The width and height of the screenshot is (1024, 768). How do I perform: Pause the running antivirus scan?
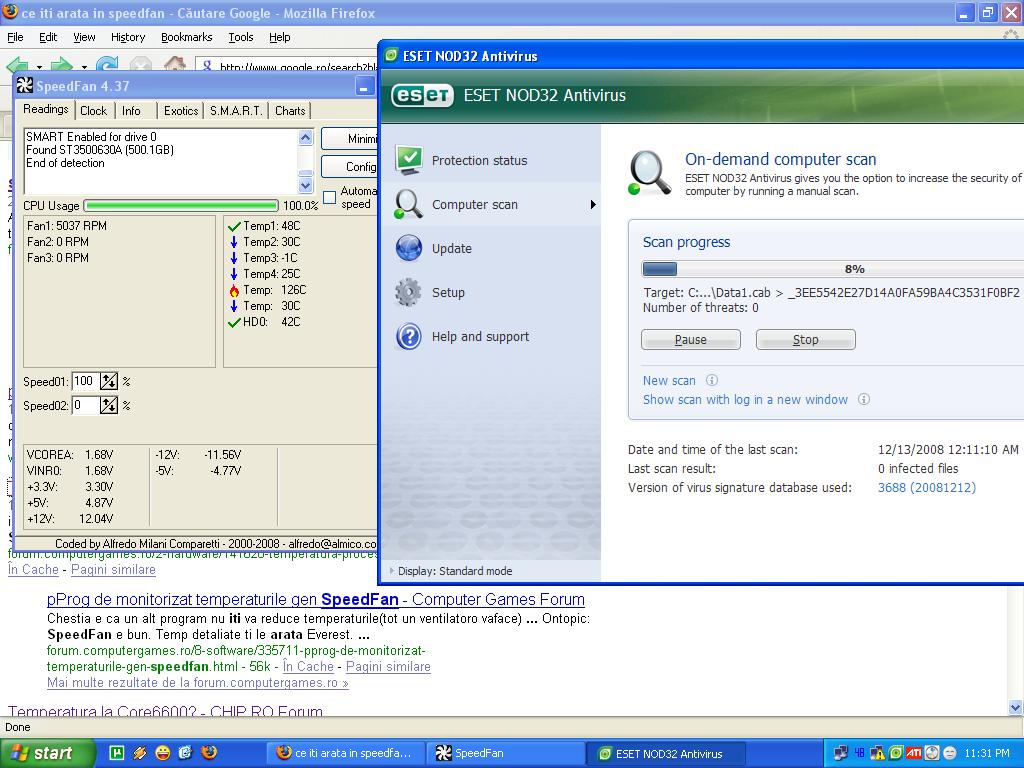coord(690,340)
